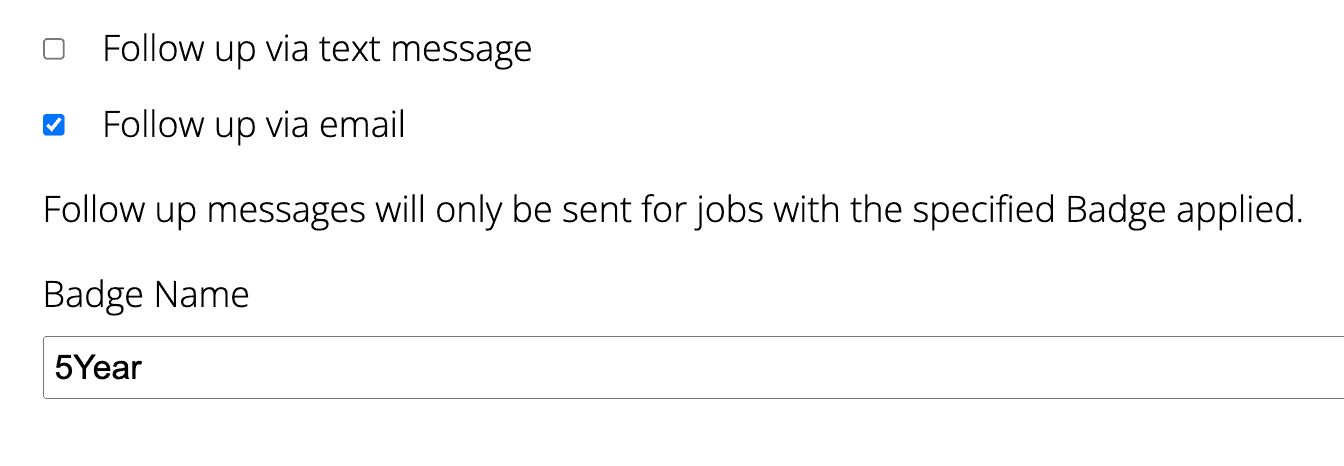The width and height of the screenshot is (1344, 466).
Task: Click the follow up messages description sentence
Action: 672,211
